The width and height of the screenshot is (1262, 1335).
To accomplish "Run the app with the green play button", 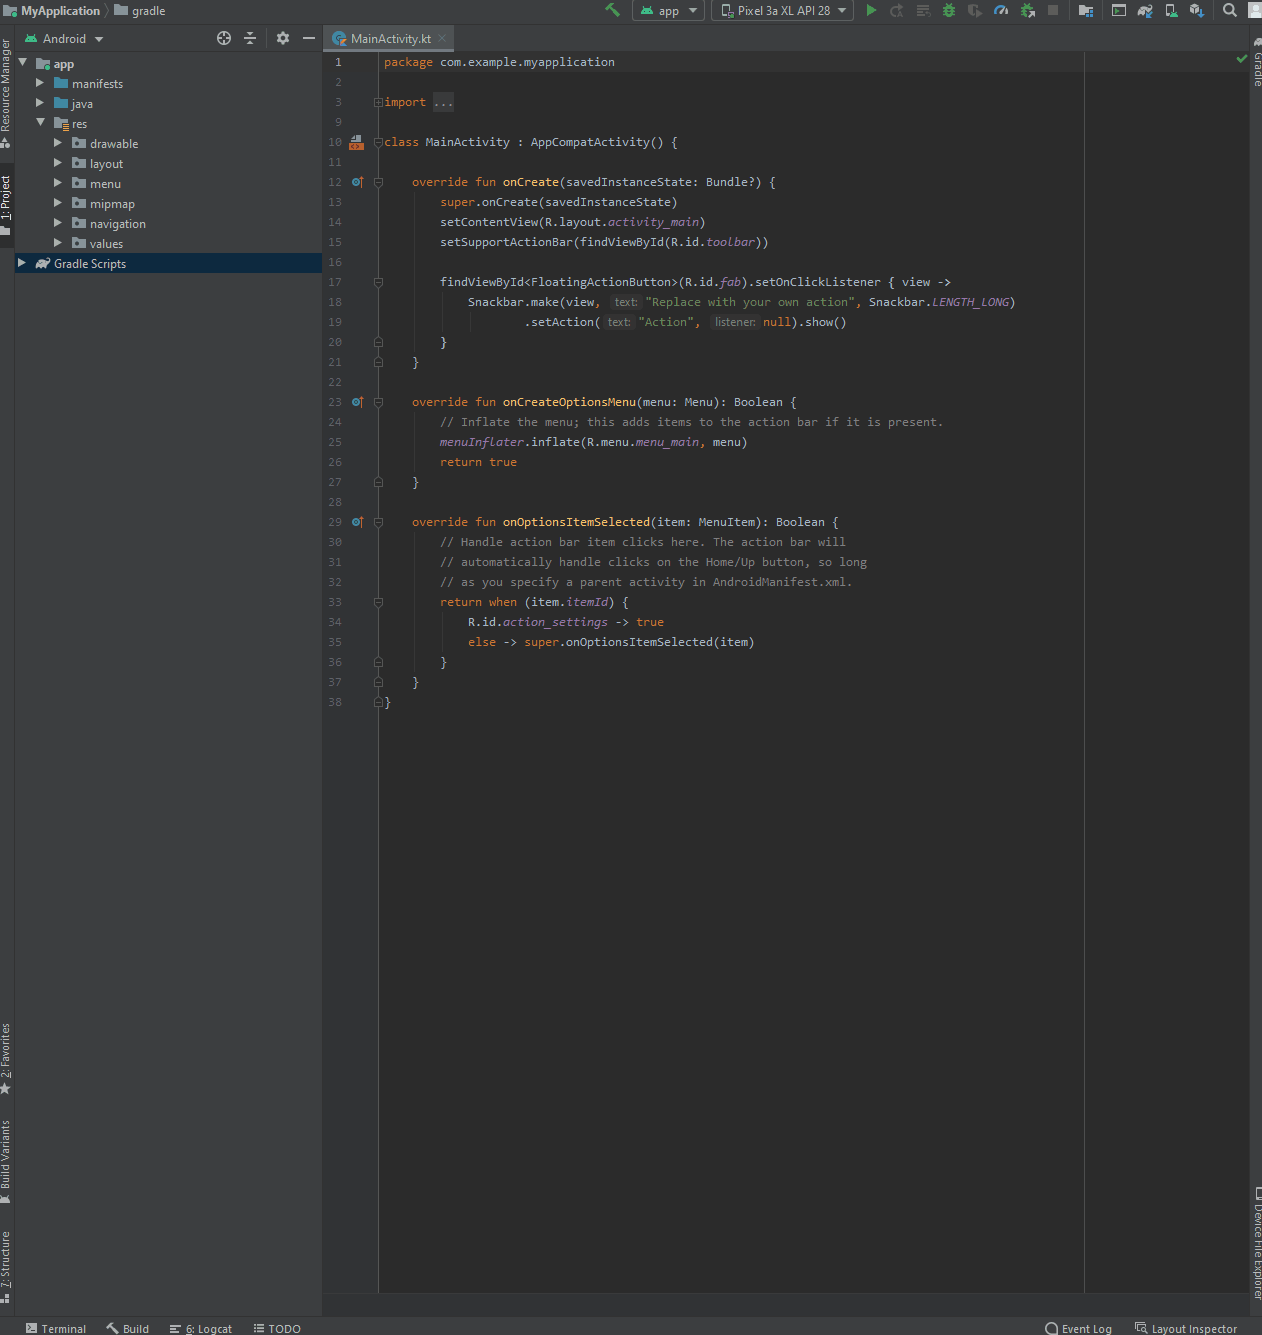I will (x=871, y=10).
